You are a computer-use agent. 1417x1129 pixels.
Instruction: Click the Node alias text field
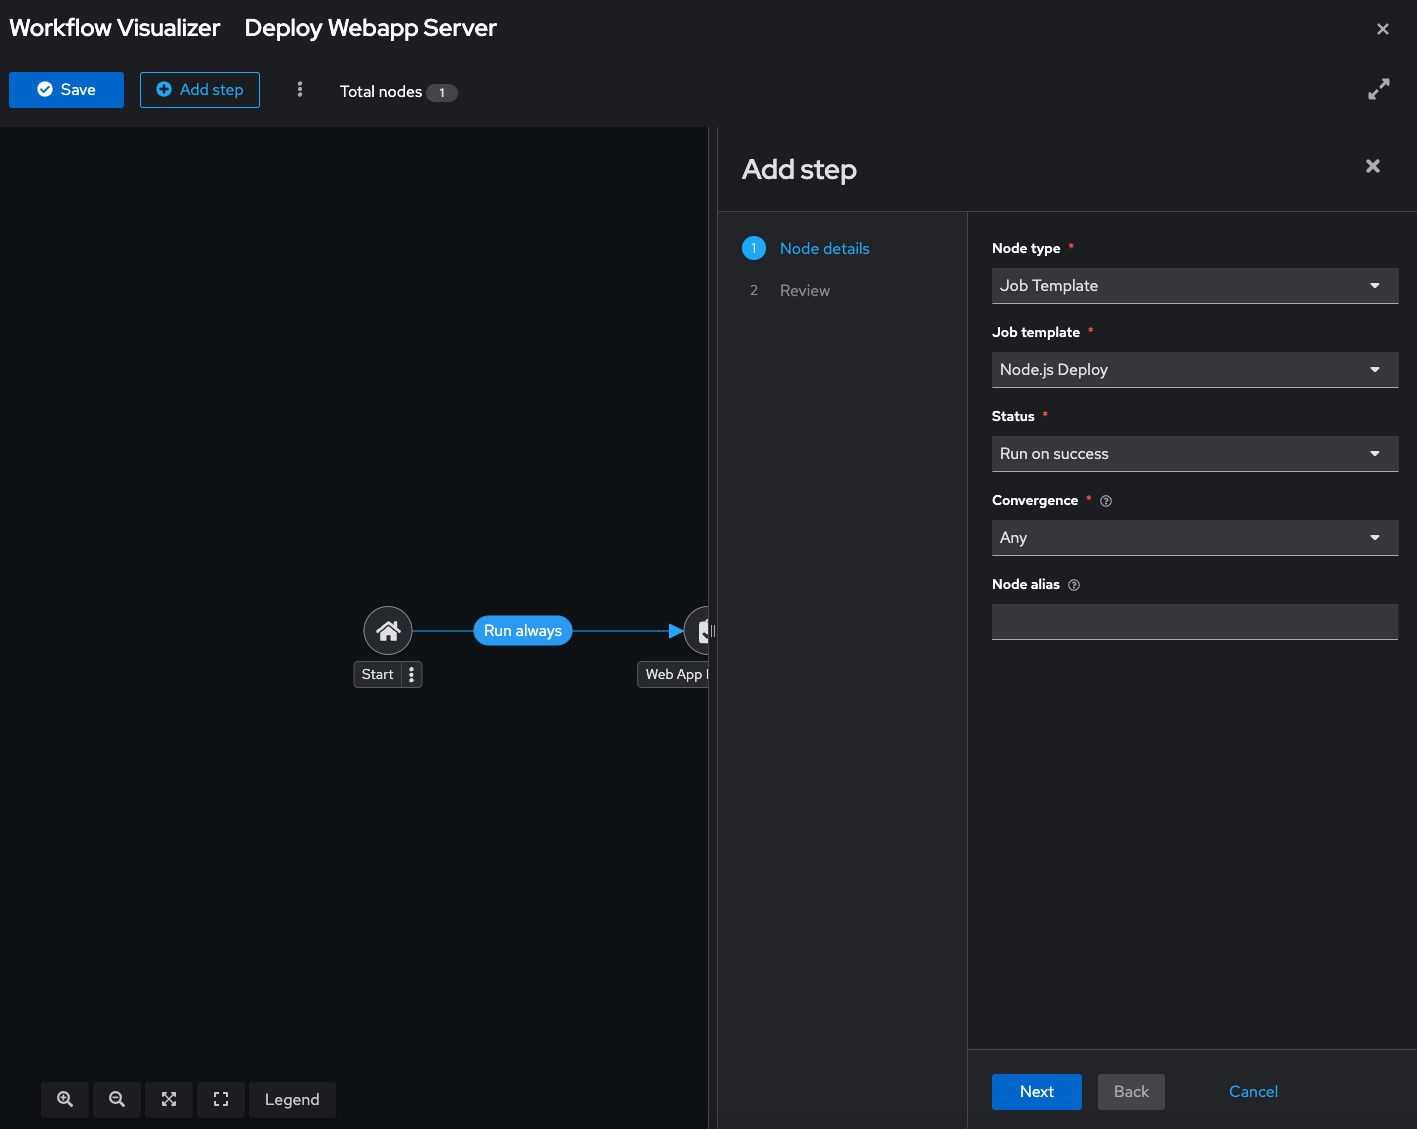click(x=1194, y=622)
